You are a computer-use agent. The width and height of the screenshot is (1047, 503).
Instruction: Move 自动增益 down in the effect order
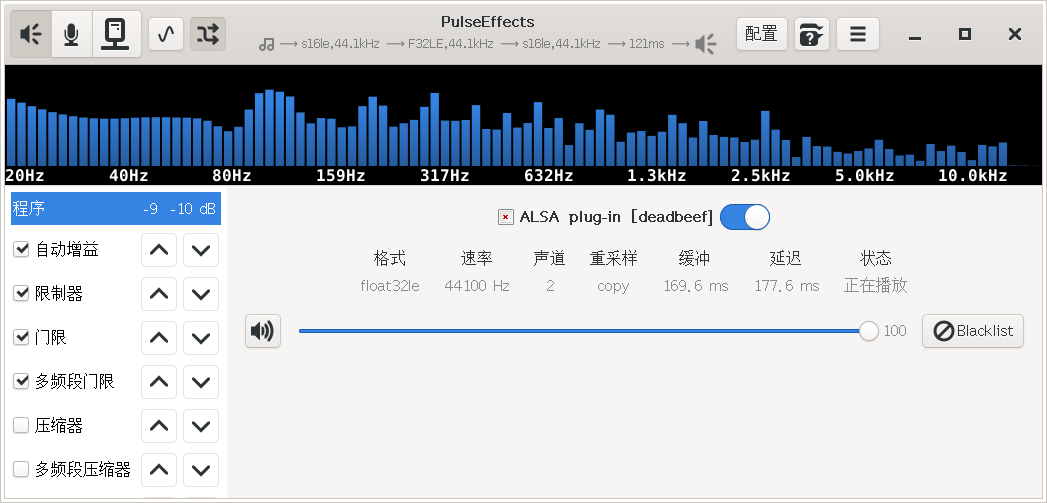click(201, 250)
